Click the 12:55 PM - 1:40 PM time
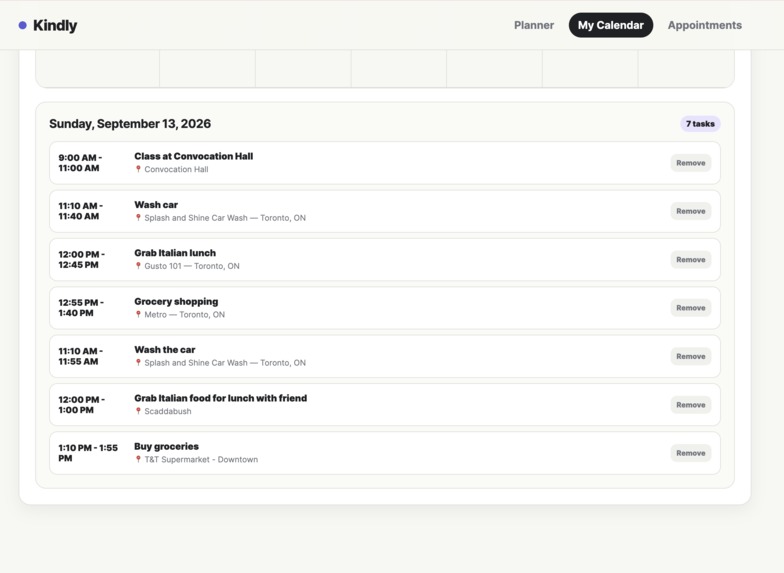Image resolution: width=784 pixels, height=573 pixels. [81, 308]
